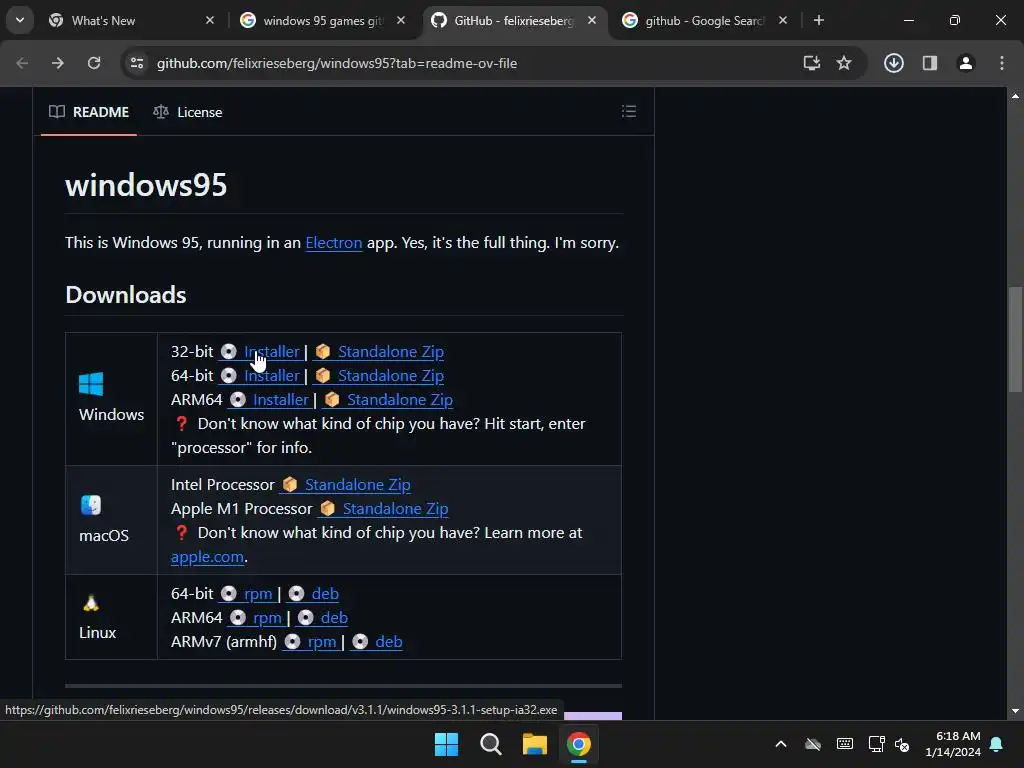This screenshot has width=1024, height=768.
Task: Open the taskbar clock and date
Action: 953,744
